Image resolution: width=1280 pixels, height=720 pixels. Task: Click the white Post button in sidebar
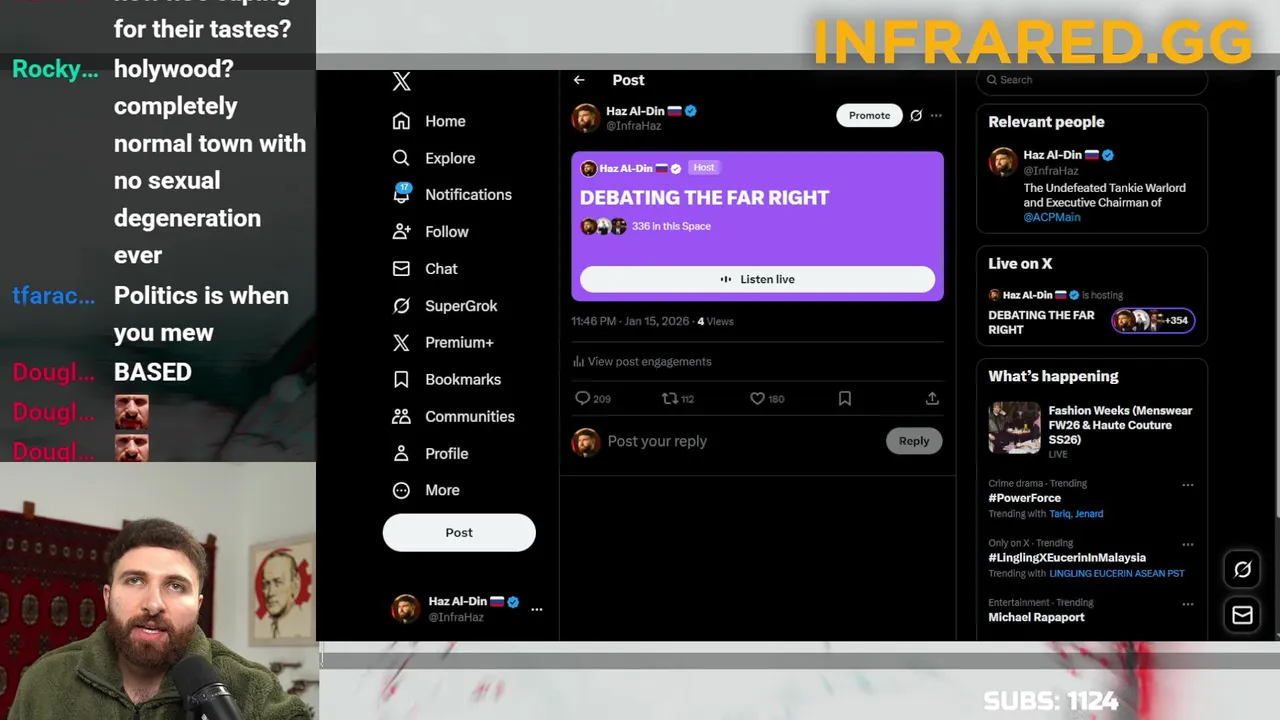click(459, 532)
